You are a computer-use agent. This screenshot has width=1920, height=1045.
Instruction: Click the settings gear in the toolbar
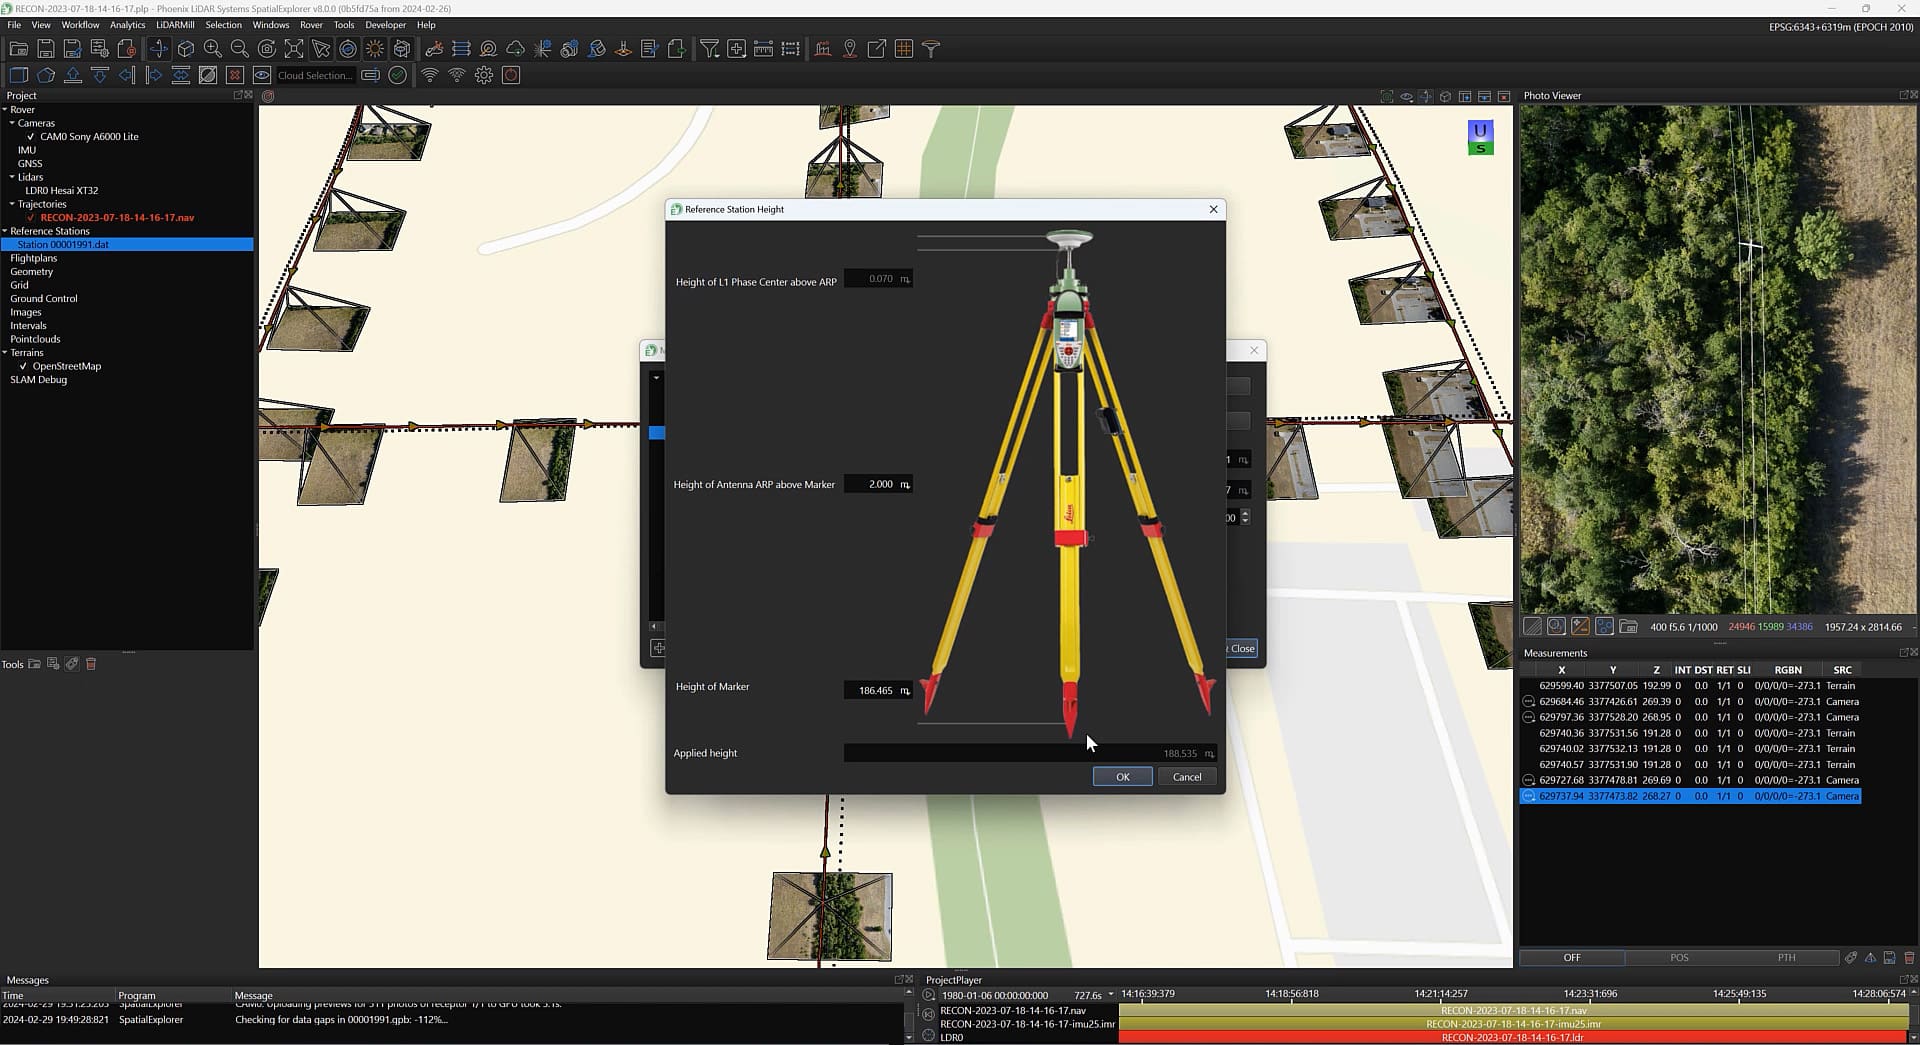tap(484, 74)
